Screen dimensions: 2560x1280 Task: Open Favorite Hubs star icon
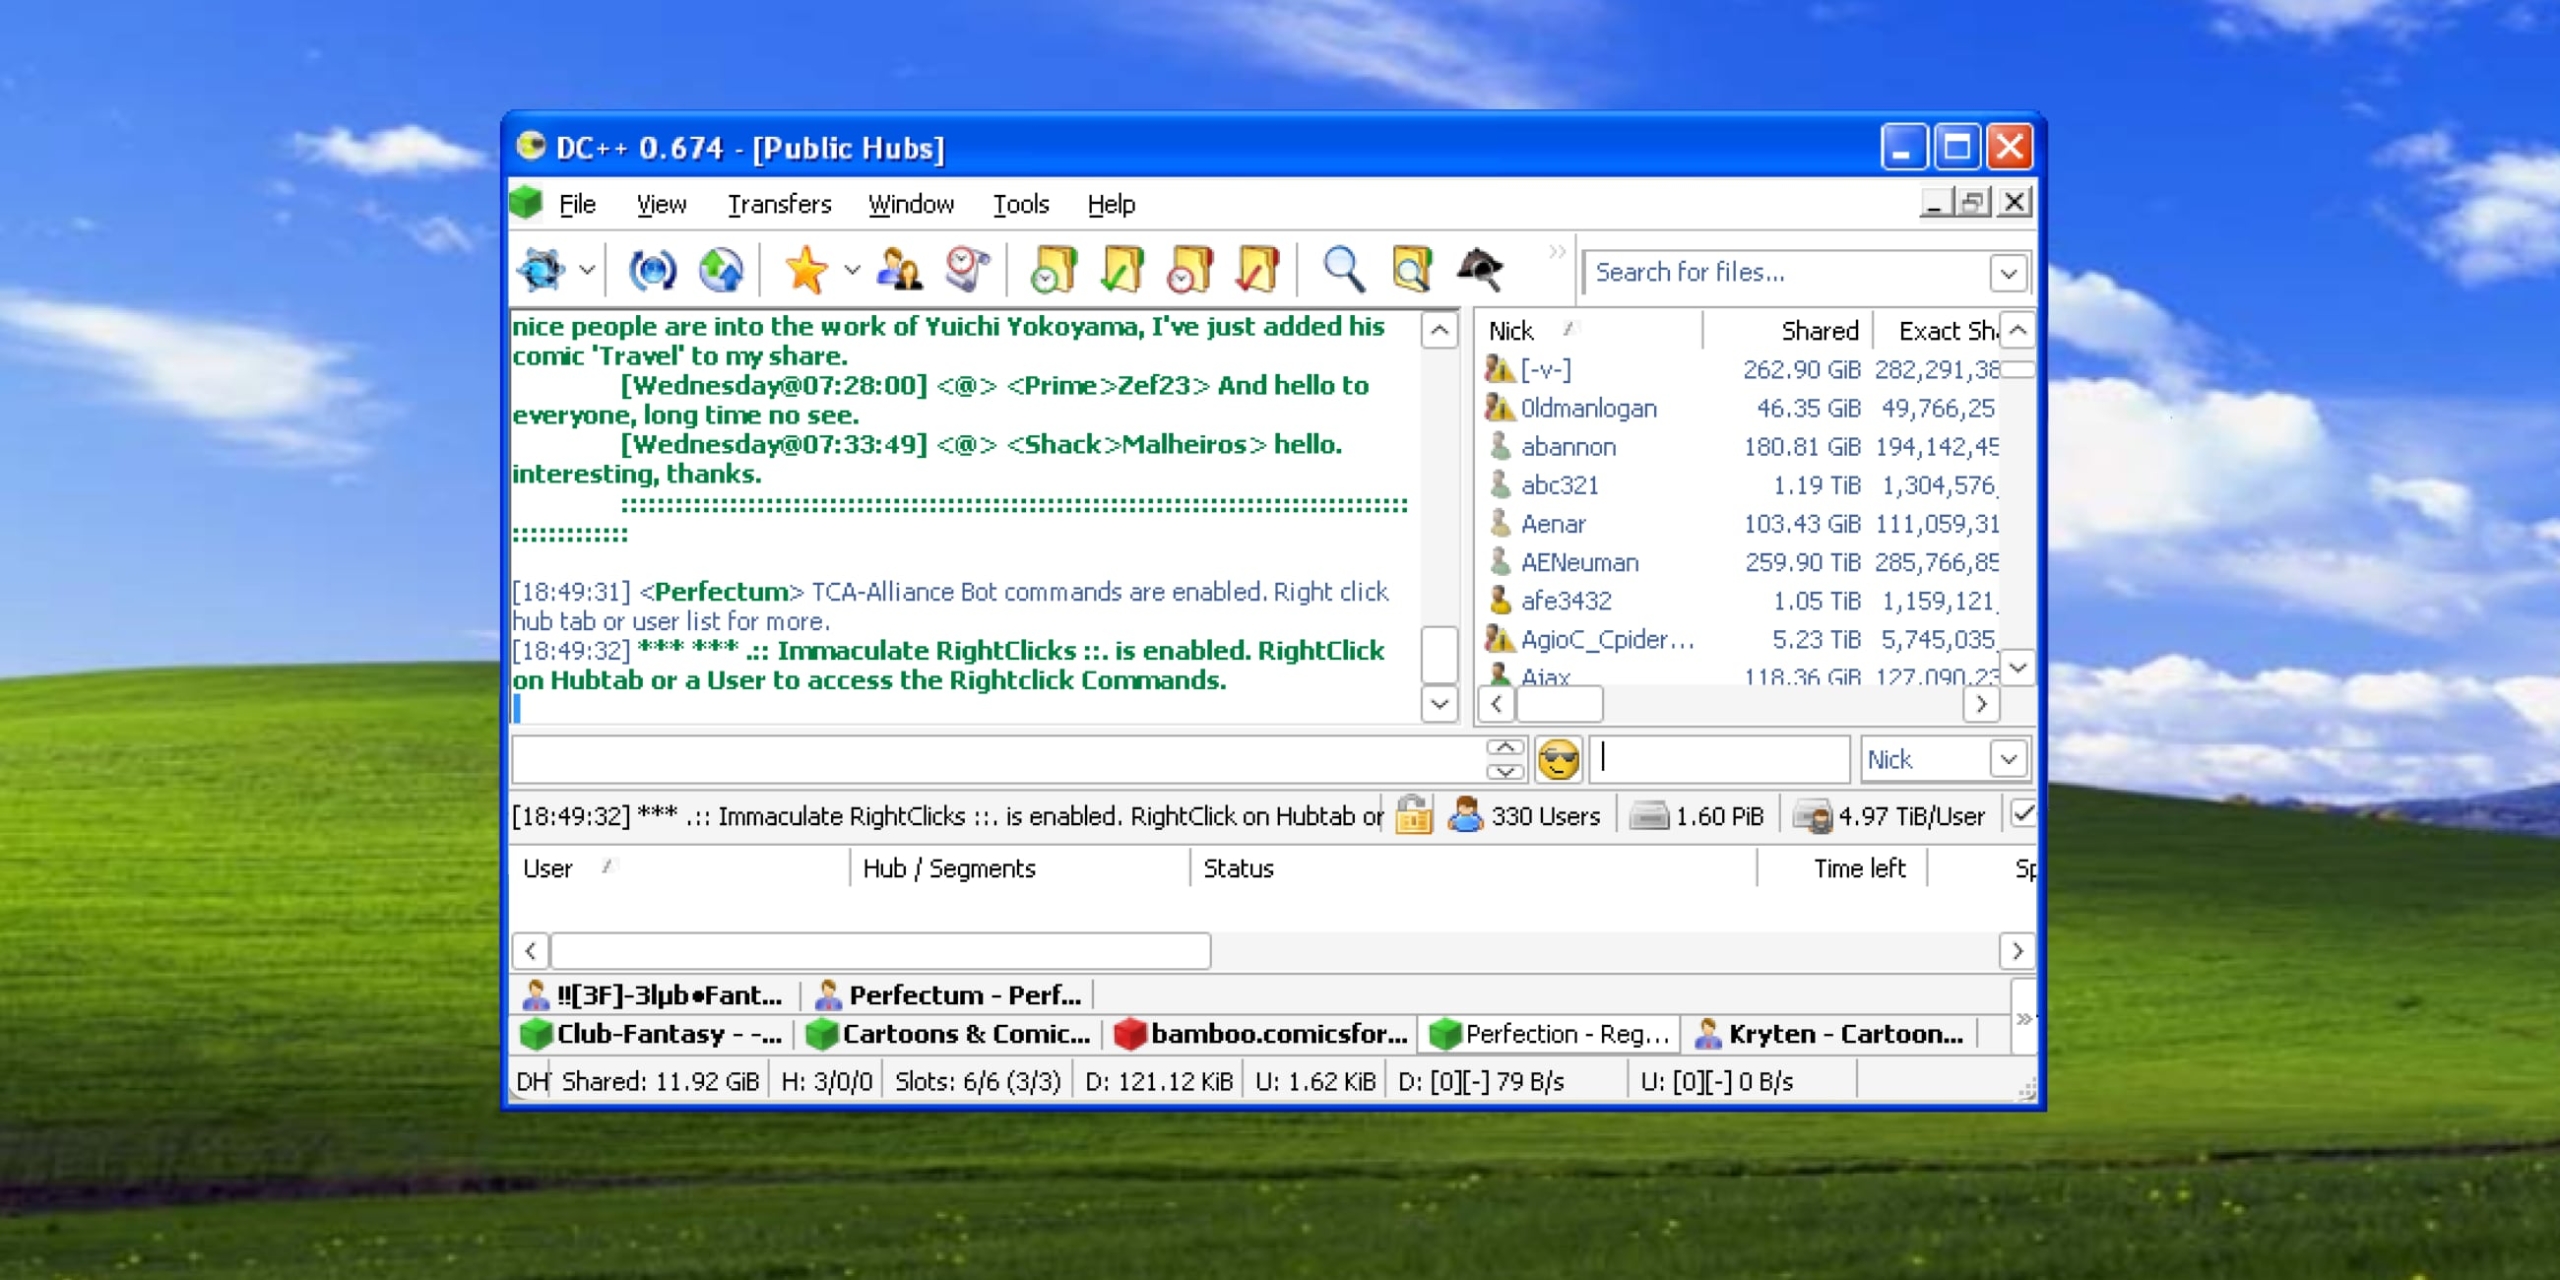(x=806, y=270)
